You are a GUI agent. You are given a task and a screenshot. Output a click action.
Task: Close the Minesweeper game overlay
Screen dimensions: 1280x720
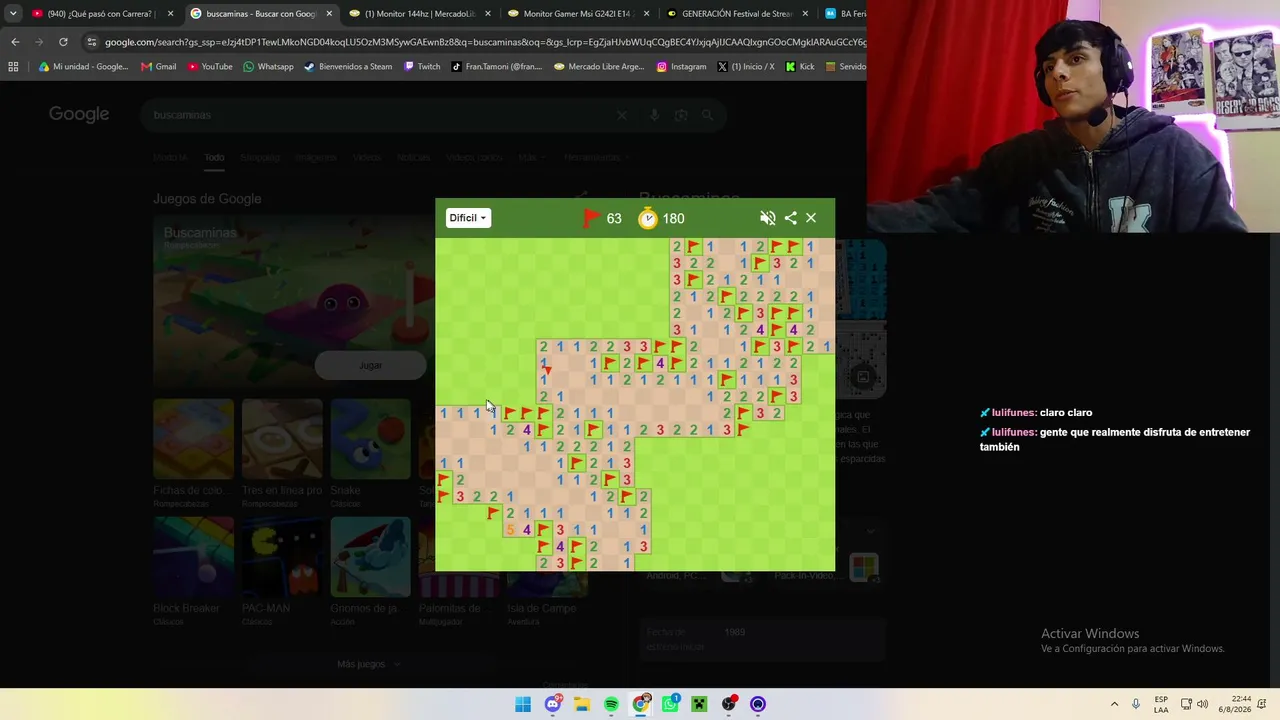click(x=811, y=218)
